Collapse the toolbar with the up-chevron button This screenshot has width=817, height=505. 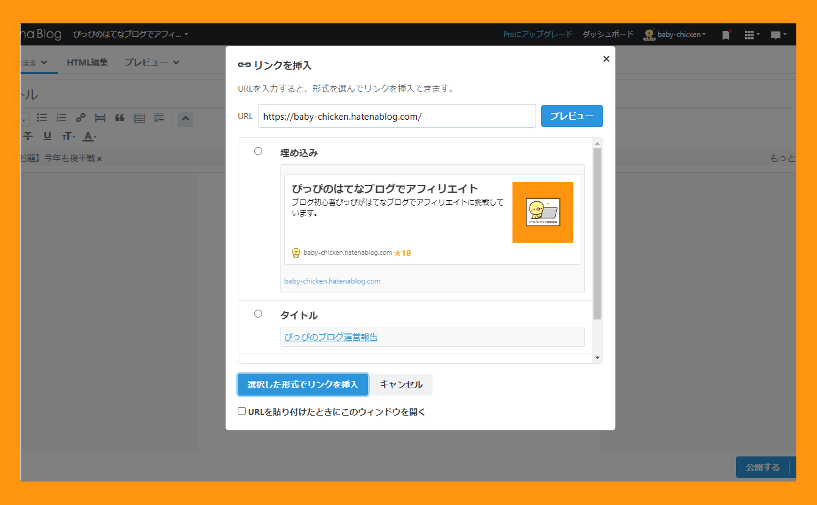click(185, 119)
